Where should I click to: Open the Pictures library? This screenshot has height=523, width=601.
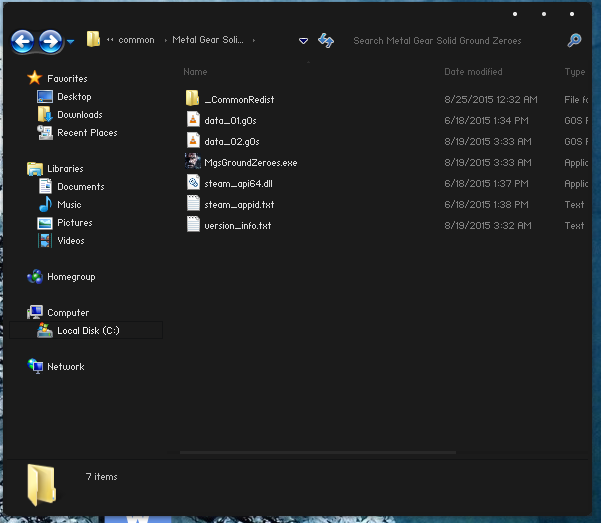(x=75, y=223)
